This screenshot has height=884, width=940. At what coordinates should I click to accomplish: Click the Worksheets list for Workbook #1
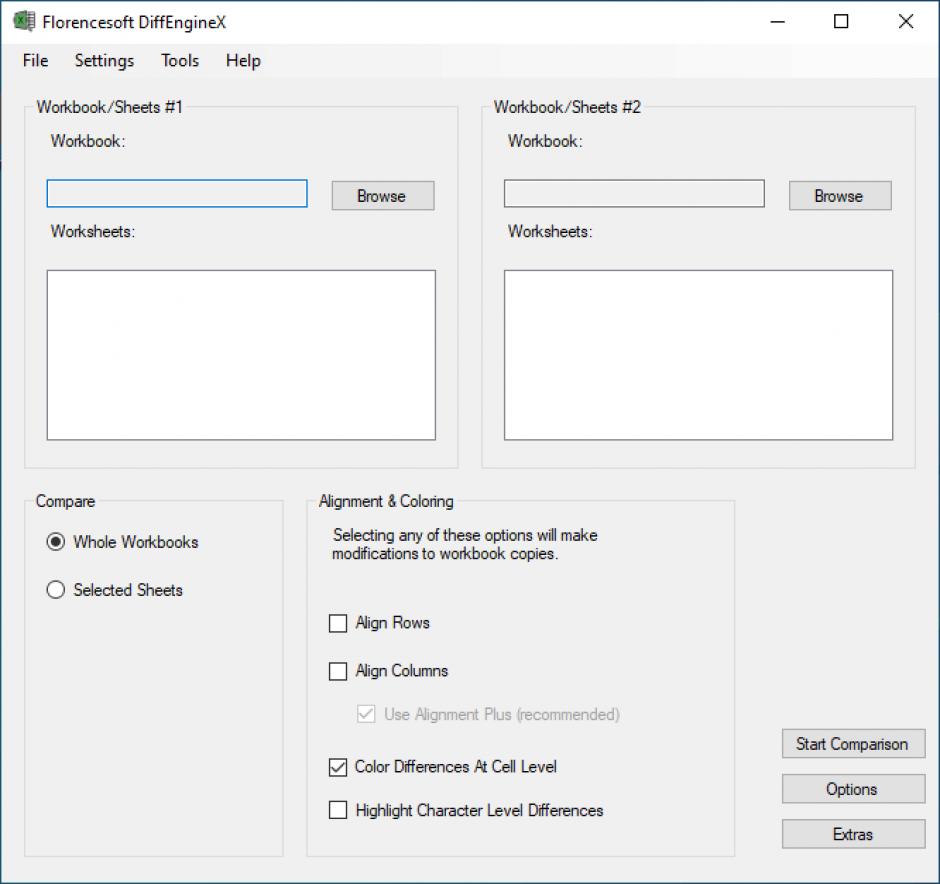241,355
